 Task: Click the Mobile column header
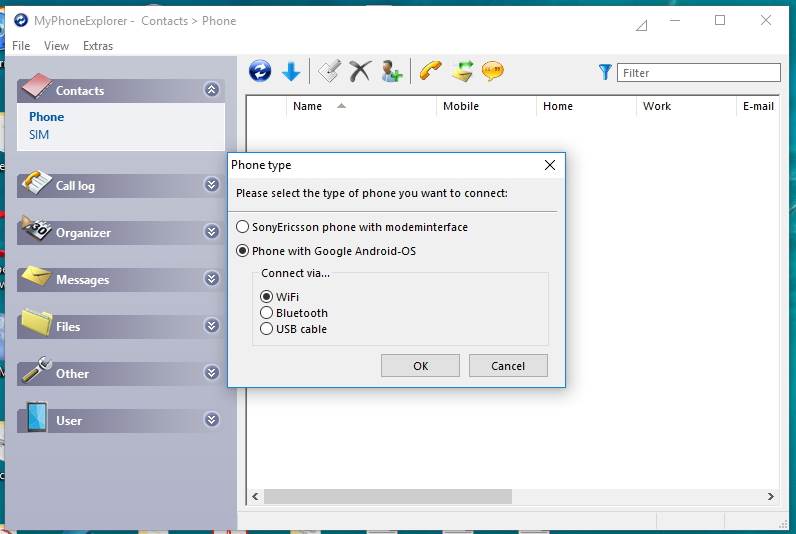pos(486,106)
